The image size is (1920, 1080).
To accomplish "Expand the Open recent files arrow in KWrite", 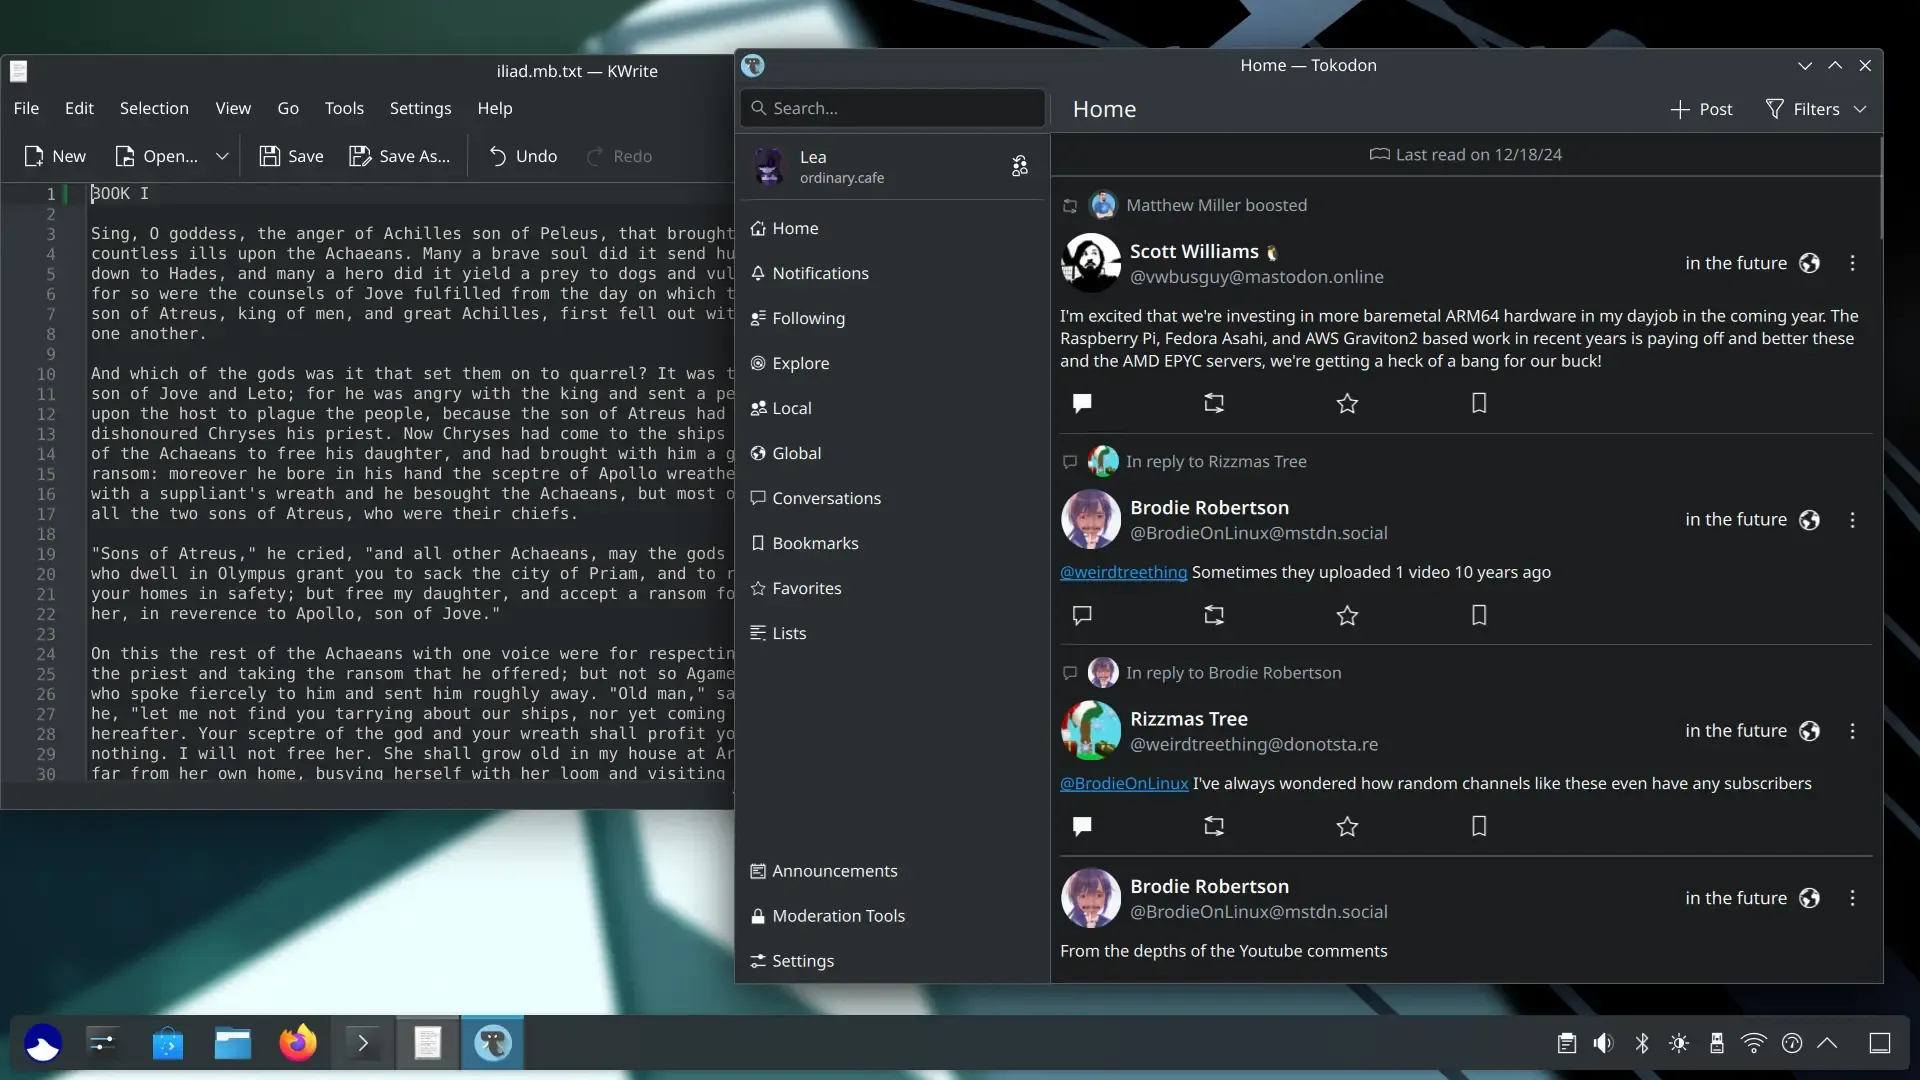I will point(222,156).
